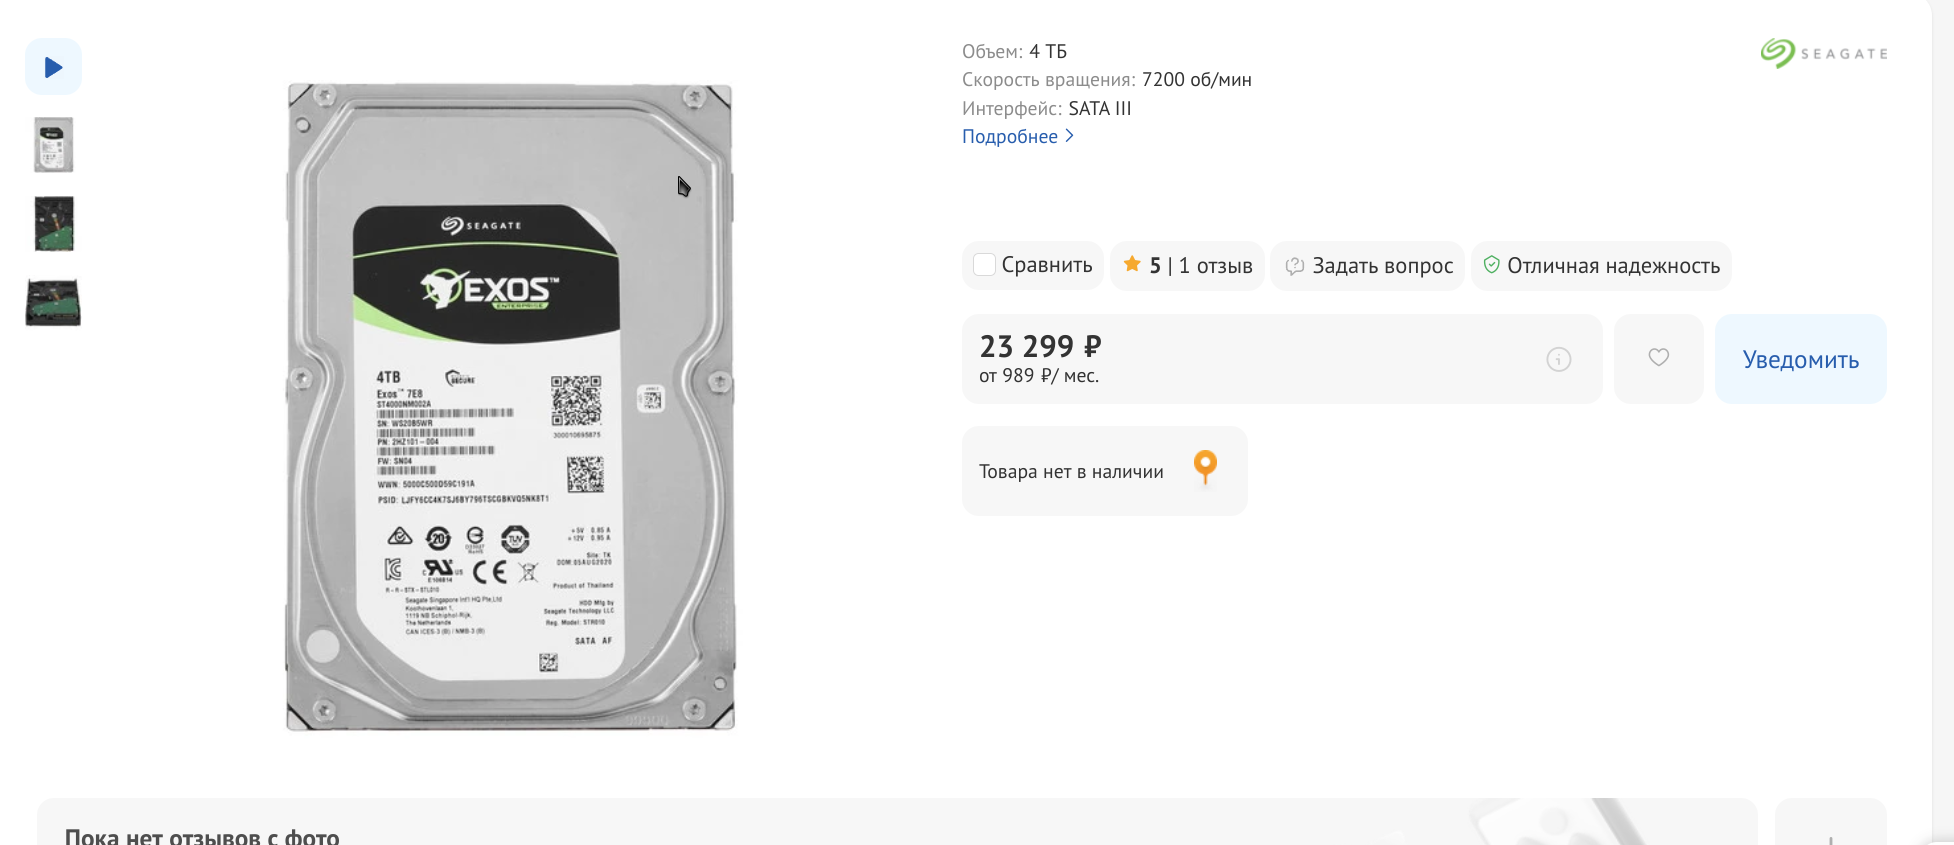The width and height of the screenshot is (1954, 845).
Task: Click the orange location pin icon
Action: point(1205,467)
